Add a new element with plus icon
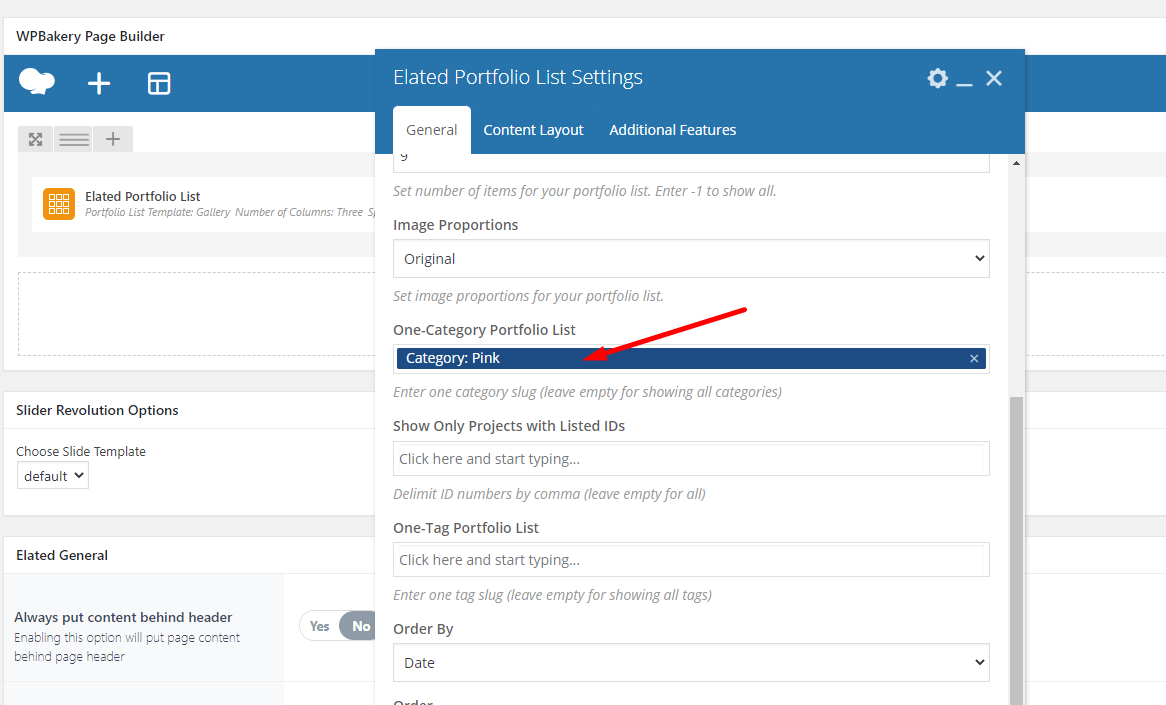This screenshot has height=705, width=1166. click(x=99, y=83)
